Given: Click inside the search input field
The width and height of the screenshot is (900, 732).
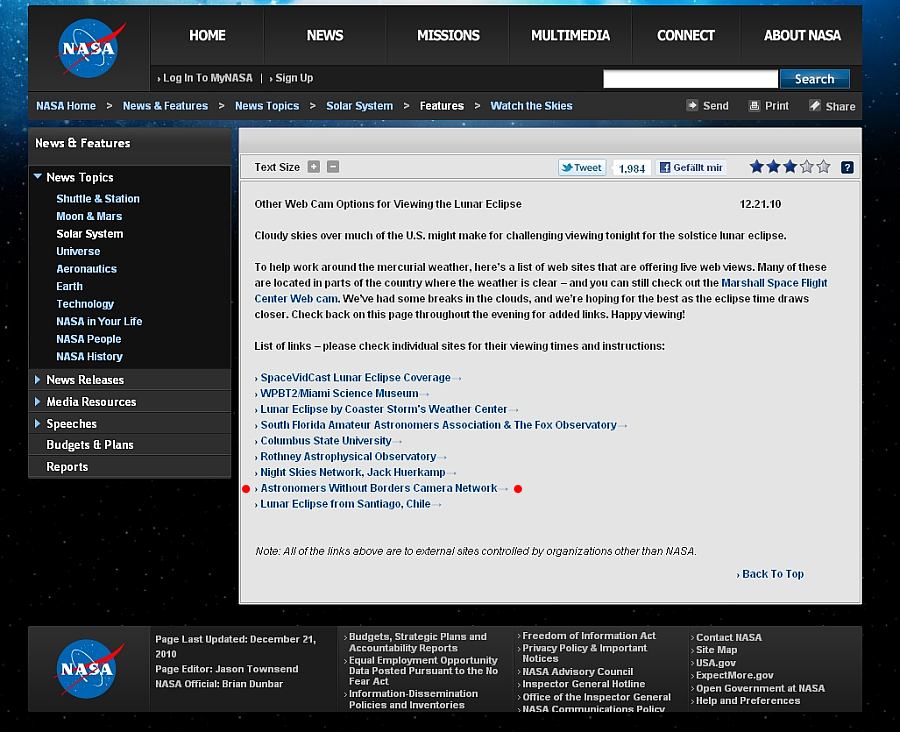Looking at the screenshot, I should click(x=690, y=79).
